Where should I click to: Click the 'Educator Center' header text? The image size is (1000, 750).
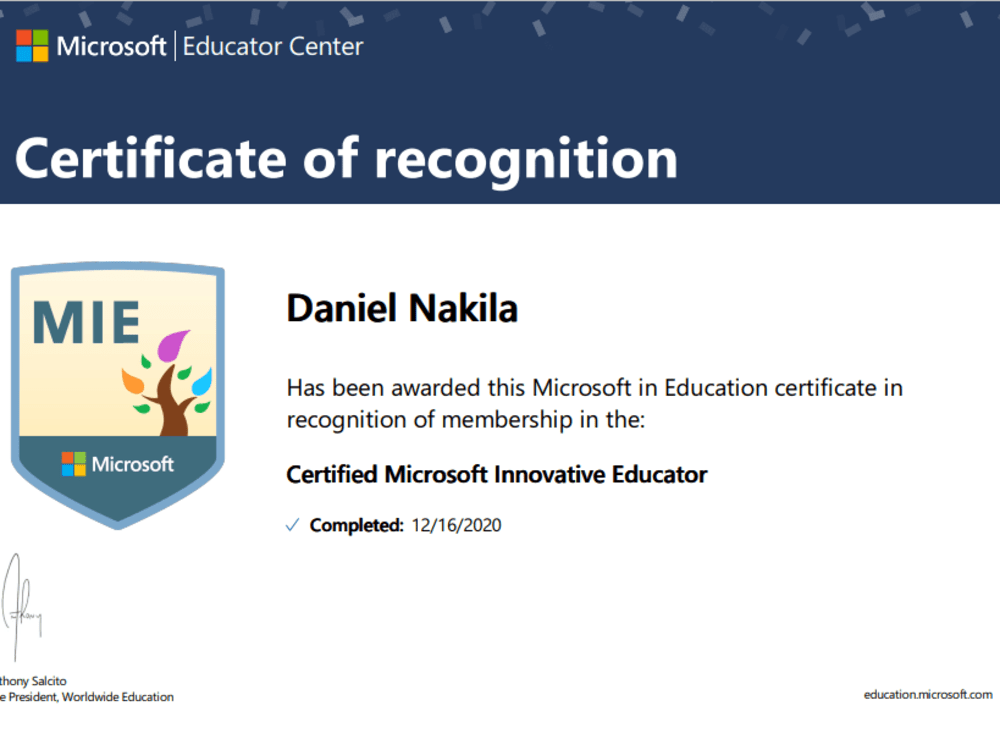[273, 46]
